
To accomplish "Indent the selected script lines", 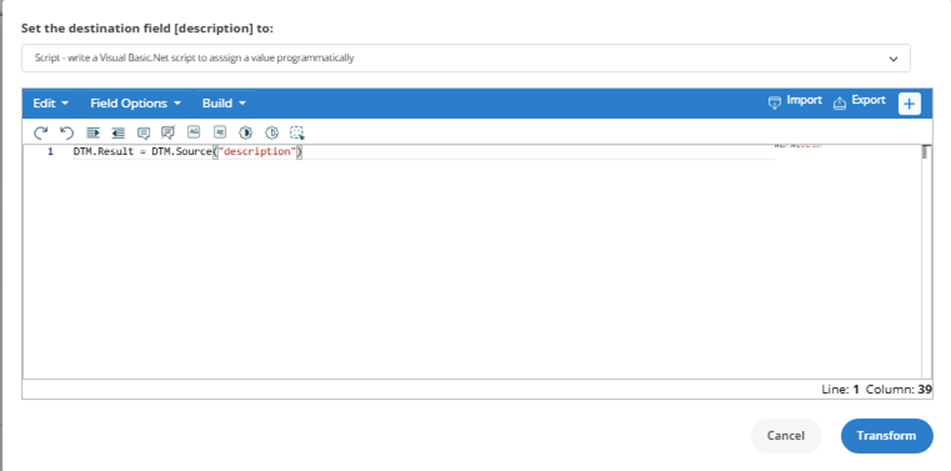I will [x=93, y=133].
